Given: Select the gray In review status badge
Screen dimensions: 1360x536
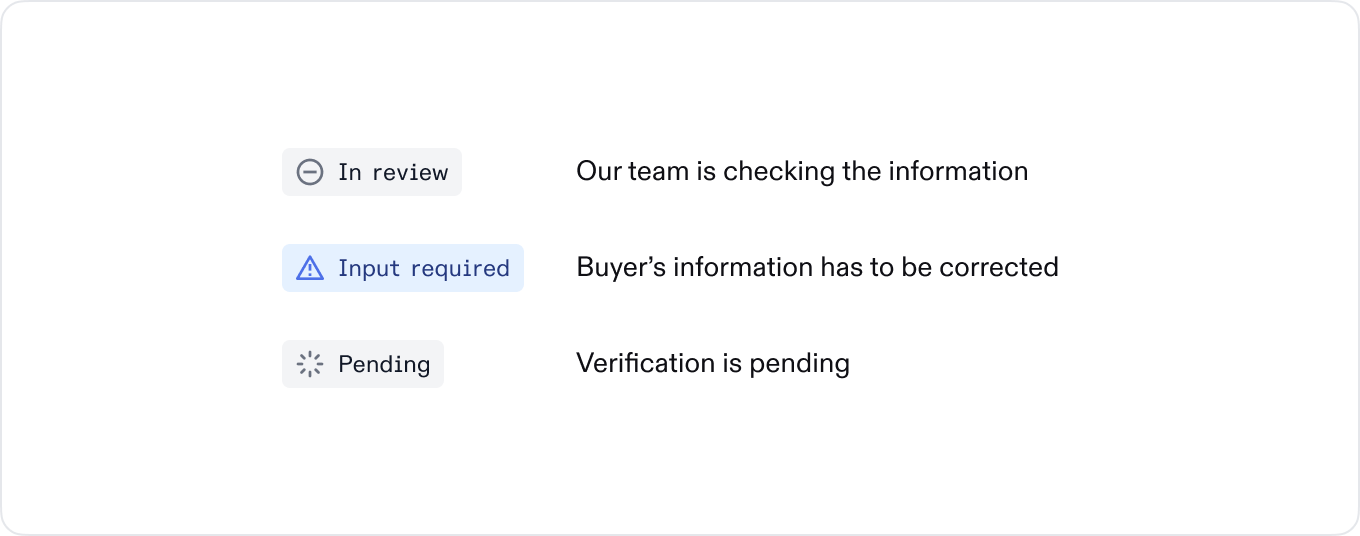Looking at the screenshot, I should click(x=372, y=172).
